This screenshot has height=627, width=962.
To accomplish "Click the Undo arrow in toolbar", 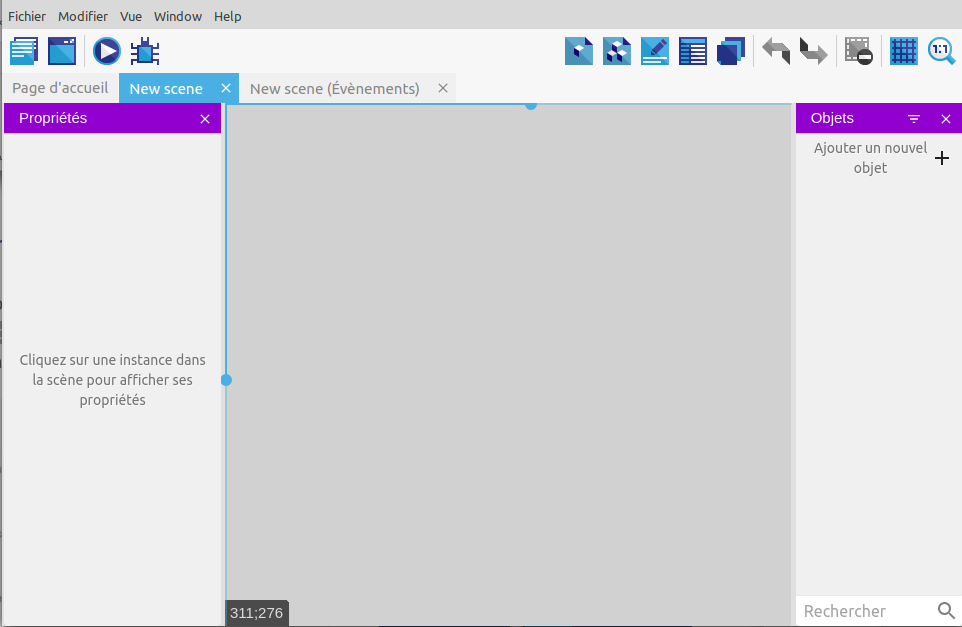I will click(x=776, y=51).
